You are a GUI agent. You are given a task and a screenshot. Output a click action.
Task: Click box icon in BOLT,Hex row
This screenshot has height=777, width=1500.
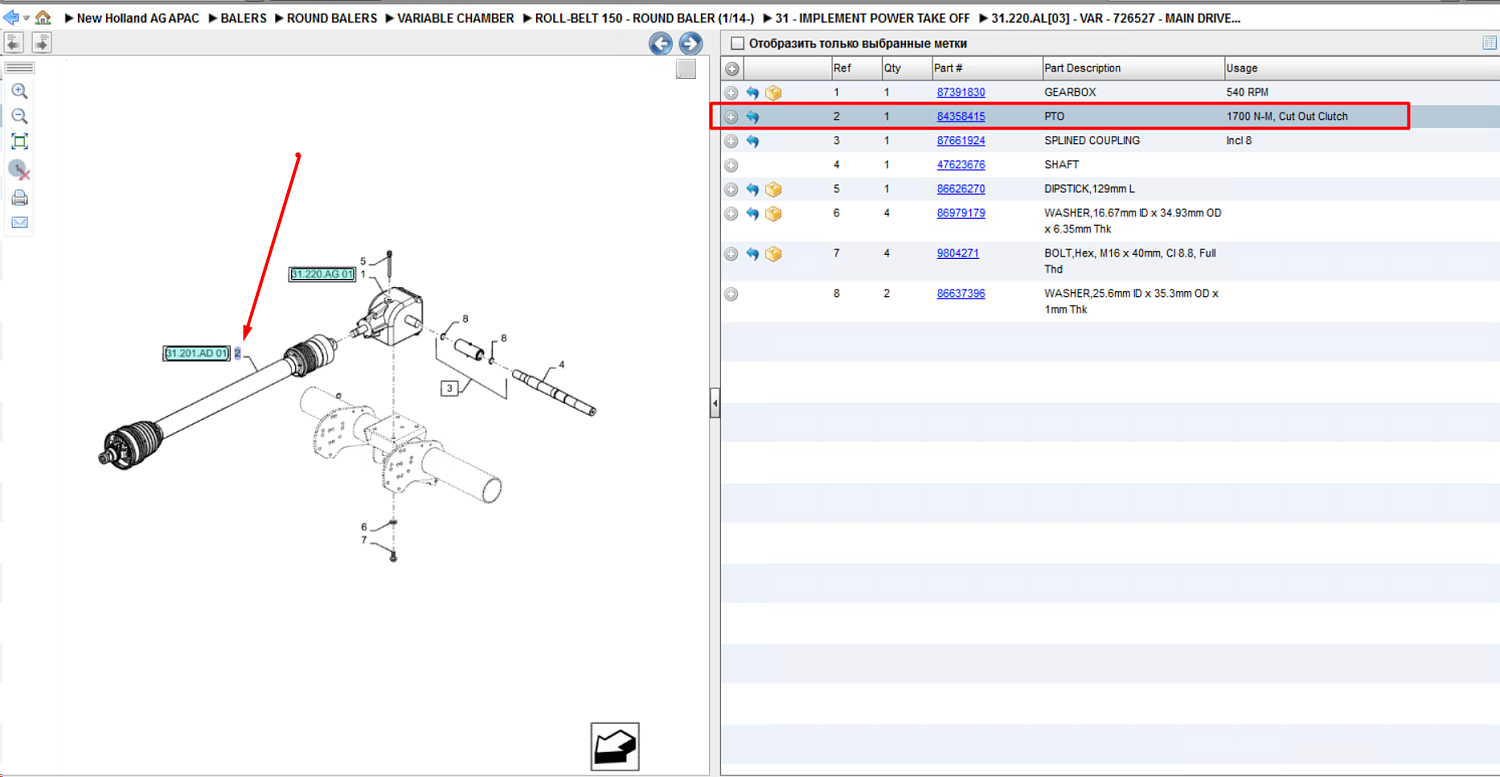tap(773, 254)
